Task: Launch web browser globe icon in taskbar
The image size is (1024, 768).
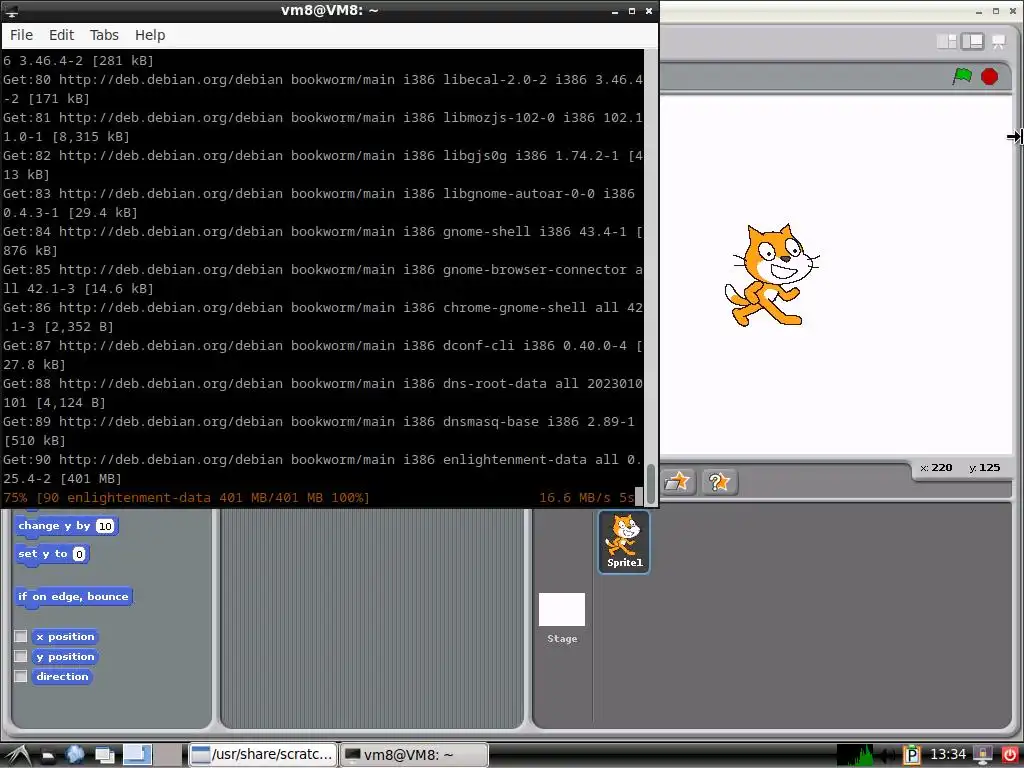Action: (x=76, y=755)
